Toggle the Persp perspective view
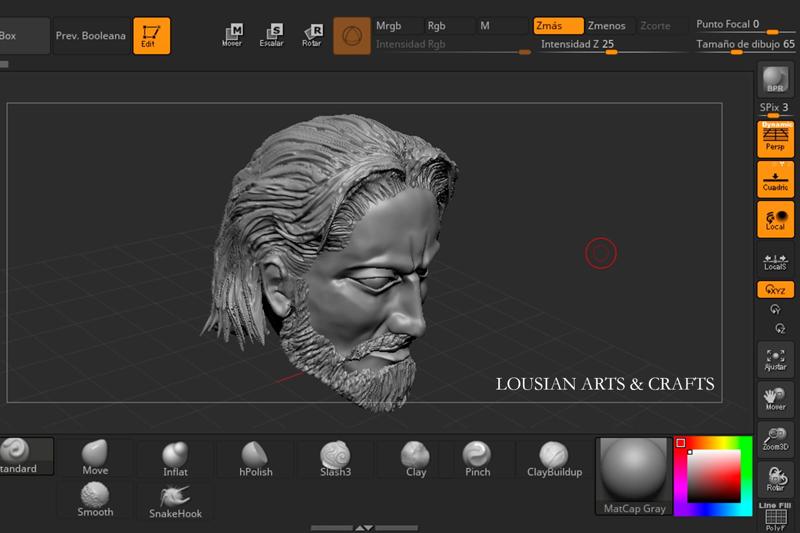Screen dimensions: 800x533 pos(775,138)
